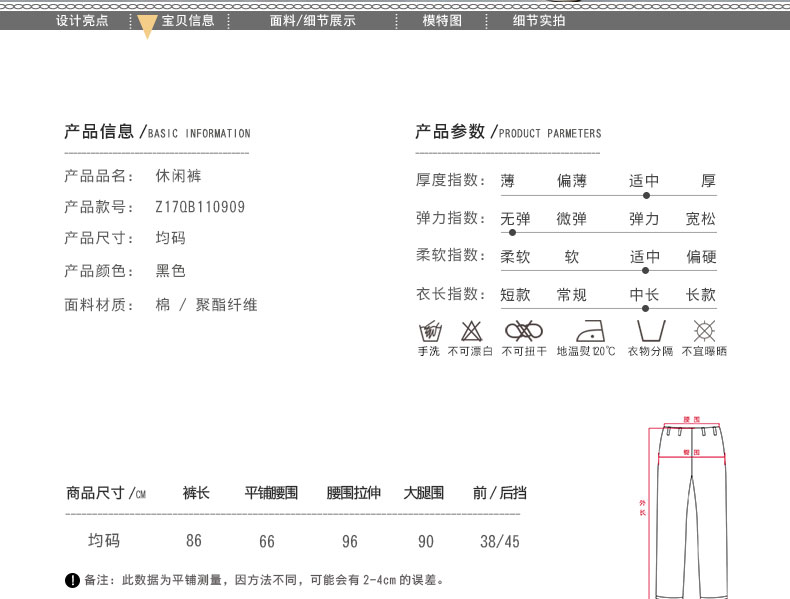Open the 细节实拍 tab
Viewport: 790px width, 599px height.
[x=539, y=20]
